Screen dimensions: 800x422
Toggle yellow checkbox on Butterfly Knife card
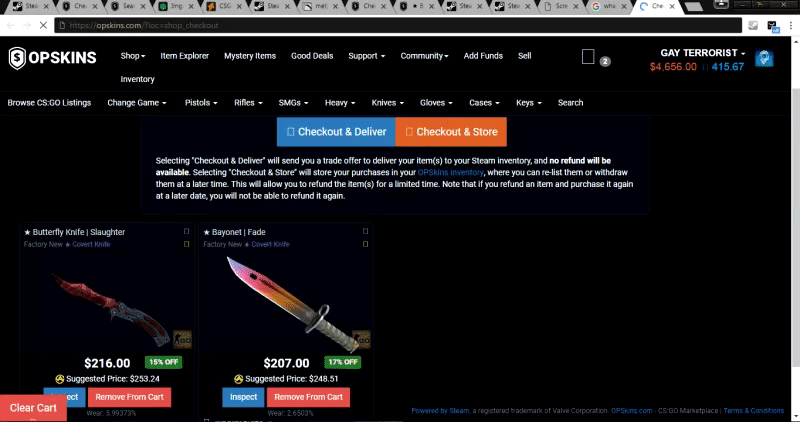pyautogui.click(x=186, y=244)
